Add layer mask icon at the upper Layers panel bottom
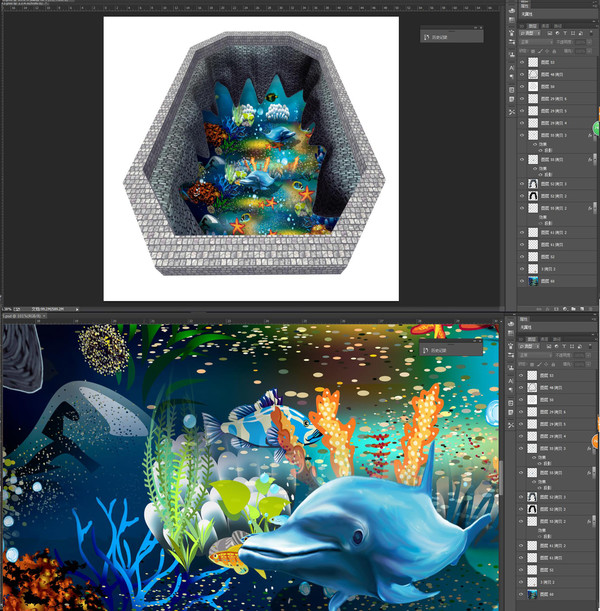Viewport: 600px width, 611px height. pyautogui.click(x=556, y=309)
